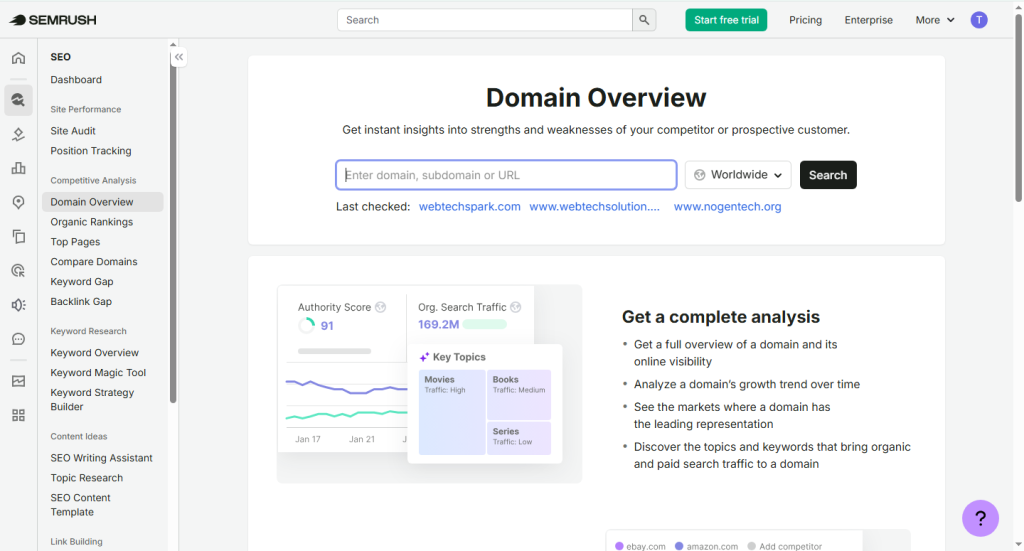Focus the domain, subdomain or URL field
Viewport: 1024px width, 551px height.
pyautogui.click(x=506, y=175)
